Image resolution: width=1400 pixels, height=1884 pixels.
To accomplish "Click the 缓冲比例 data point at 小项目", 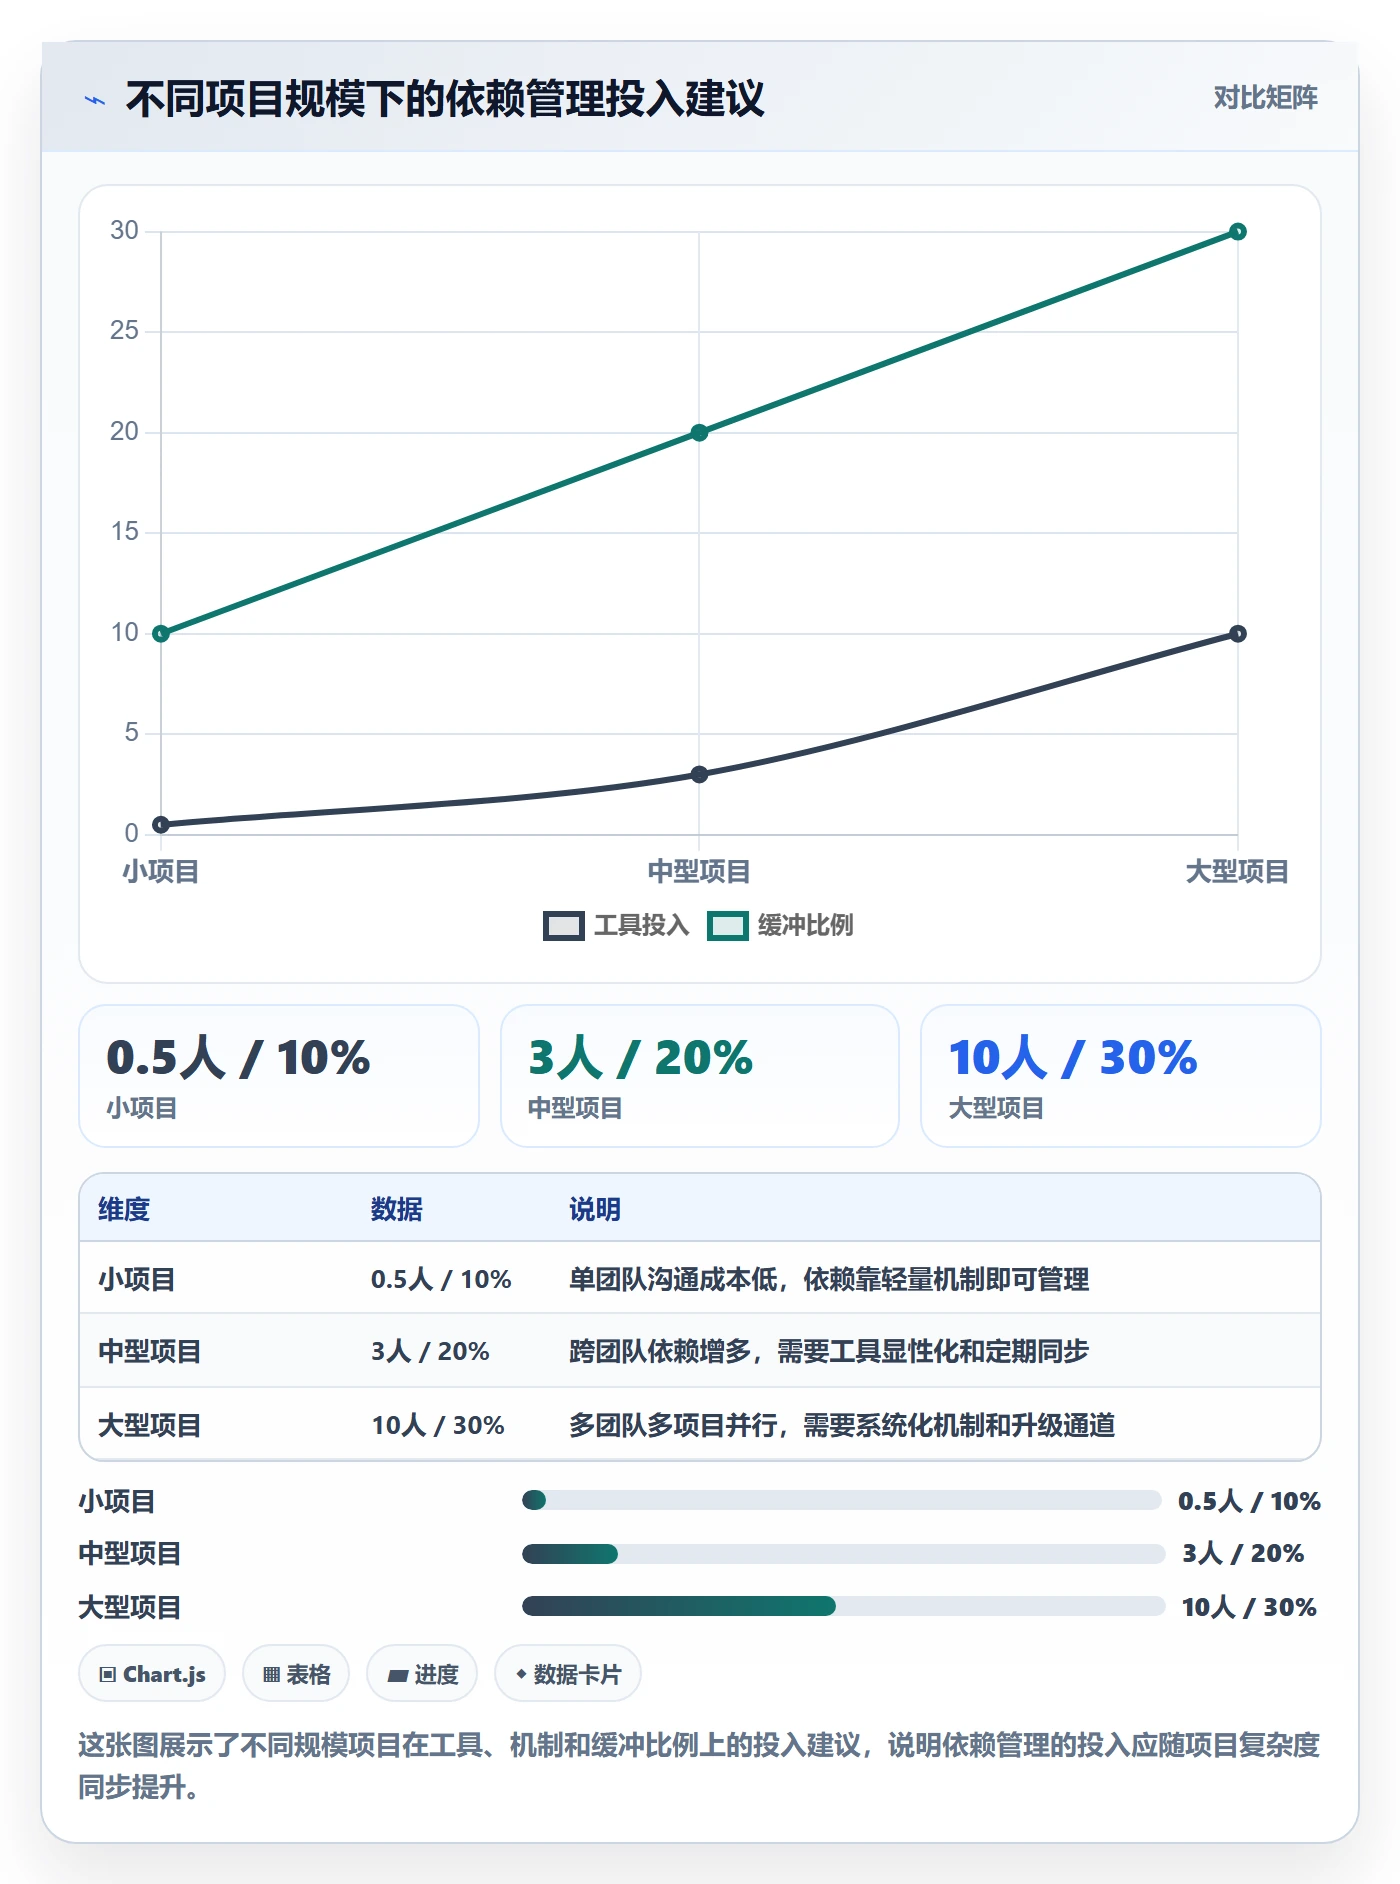I will (x=161, y=634).
